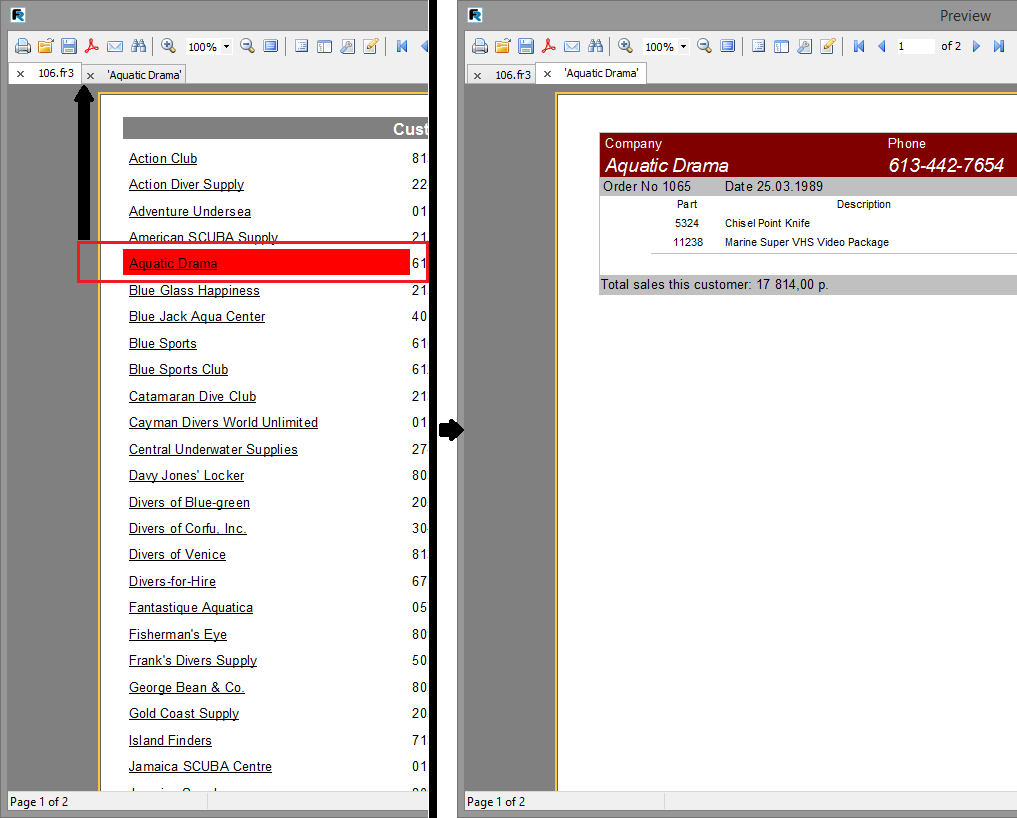The height and width of the screenshot is (818, 1017).
Task: Close 106.fr3 tab in left window
Action: tap(21, 74)
